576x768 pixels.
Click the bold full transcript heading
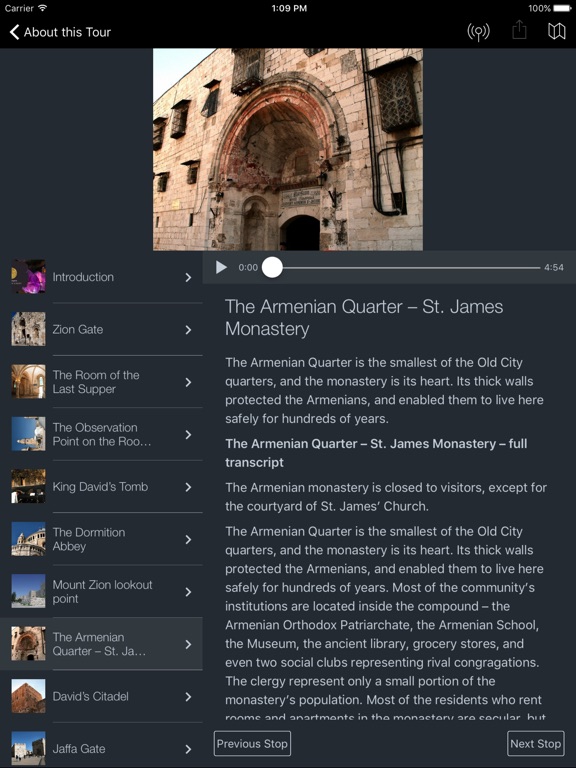[376, 453]
